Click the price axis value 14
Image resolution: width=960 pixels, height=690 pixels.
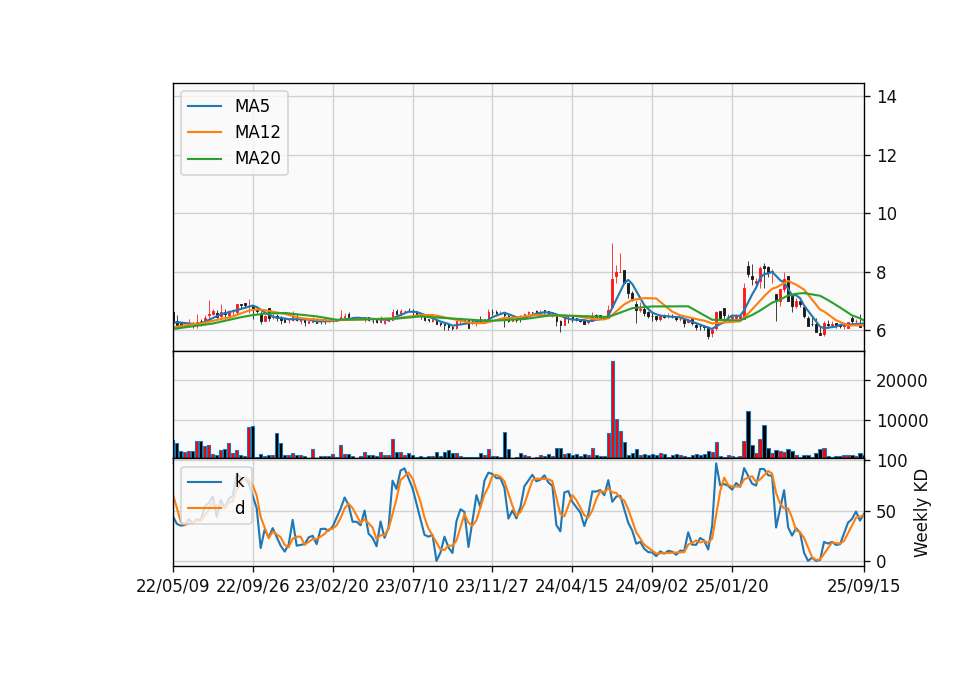(887, 97)
